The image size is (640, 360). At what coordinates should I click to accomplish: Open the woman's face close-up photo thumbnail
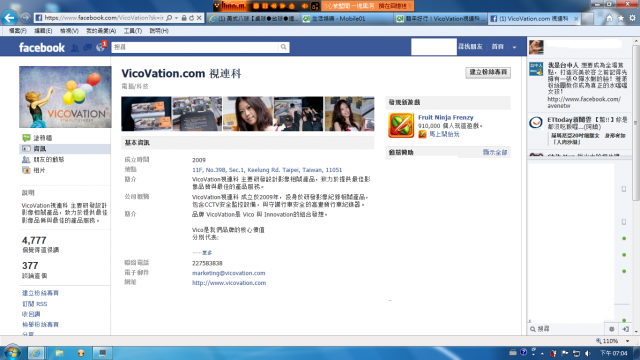click(248, 114)
